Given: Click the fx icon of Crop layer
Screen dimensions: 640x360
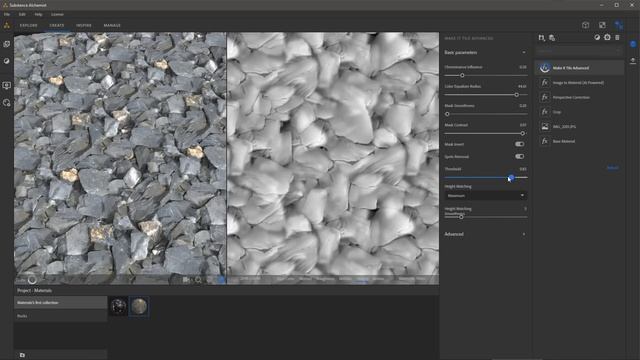Looking at the screenshot, I should (x=544, y=112).
